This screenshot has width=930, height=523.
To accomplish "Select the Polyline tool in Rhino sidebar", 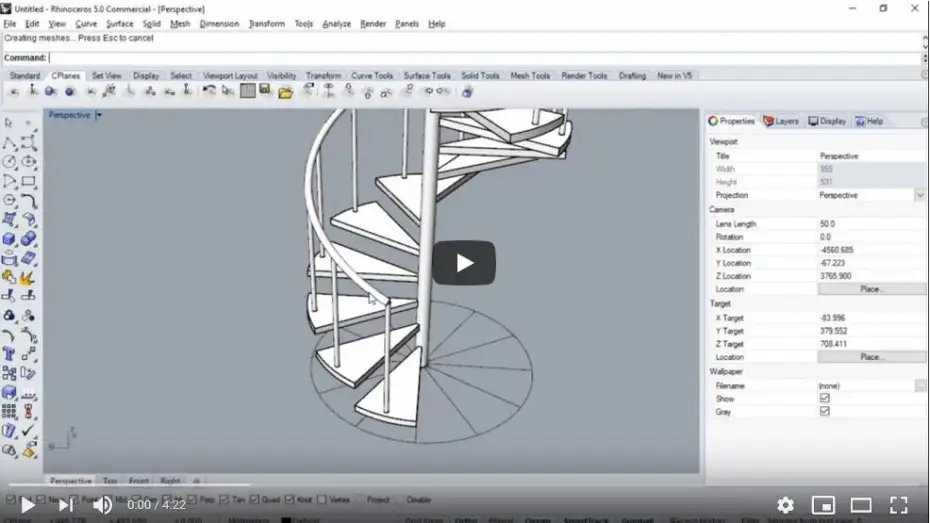I will click(9, 143).
